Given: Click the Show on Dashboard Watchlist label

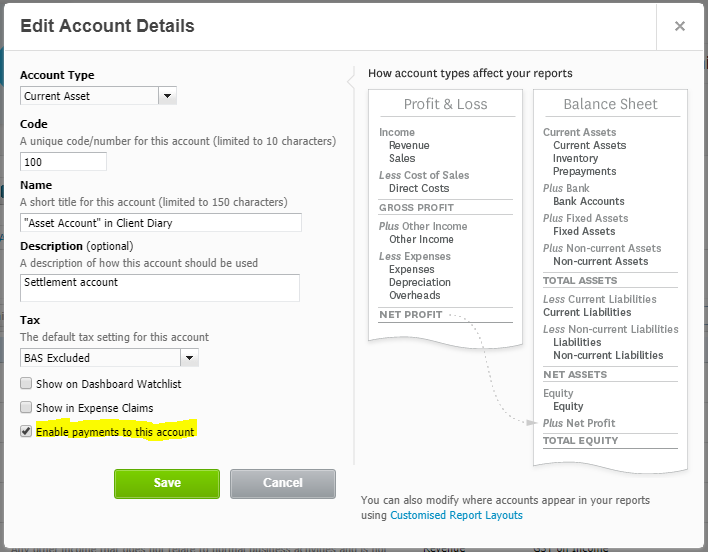Looking at the screenshot, I should point(108,384).
